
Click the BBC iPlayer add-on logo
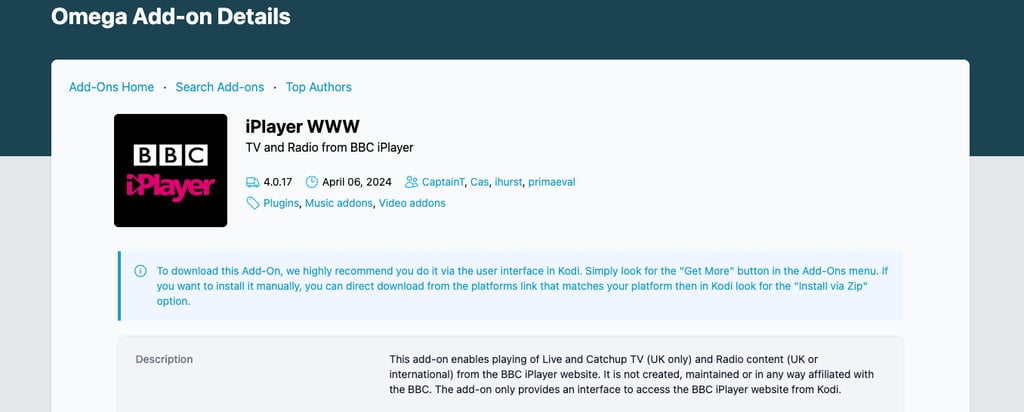170,170
